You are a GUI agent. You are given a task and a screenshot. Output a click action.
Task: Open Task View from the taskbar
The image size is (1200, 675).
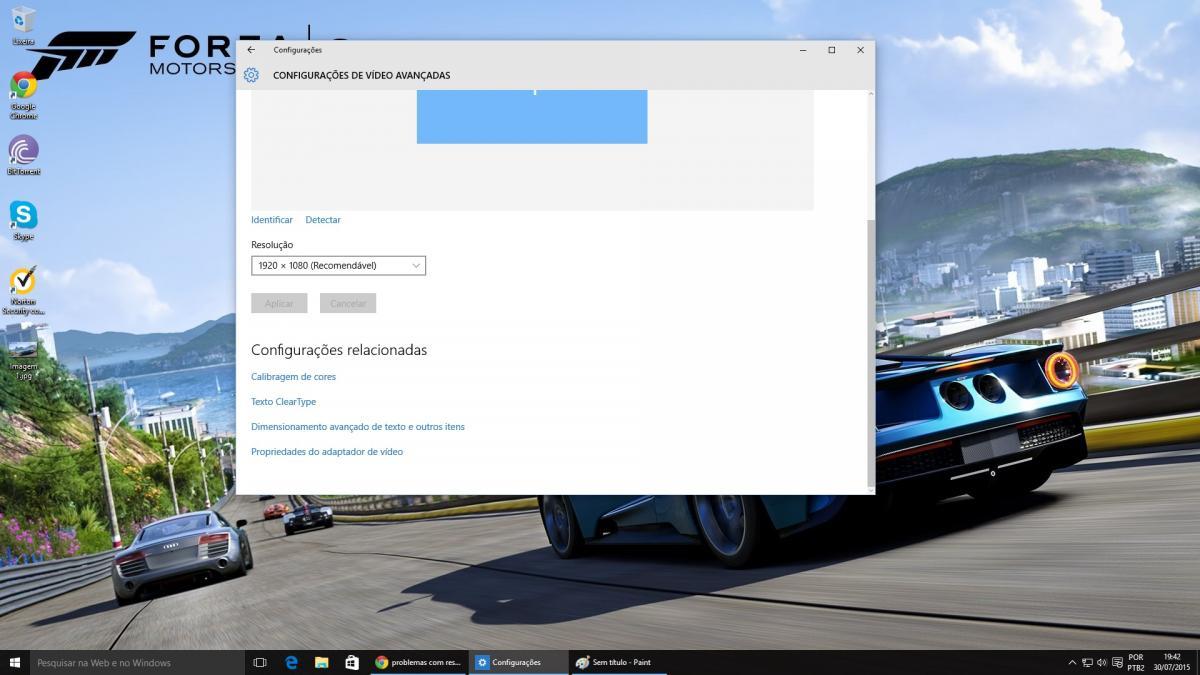coord(260,662)
